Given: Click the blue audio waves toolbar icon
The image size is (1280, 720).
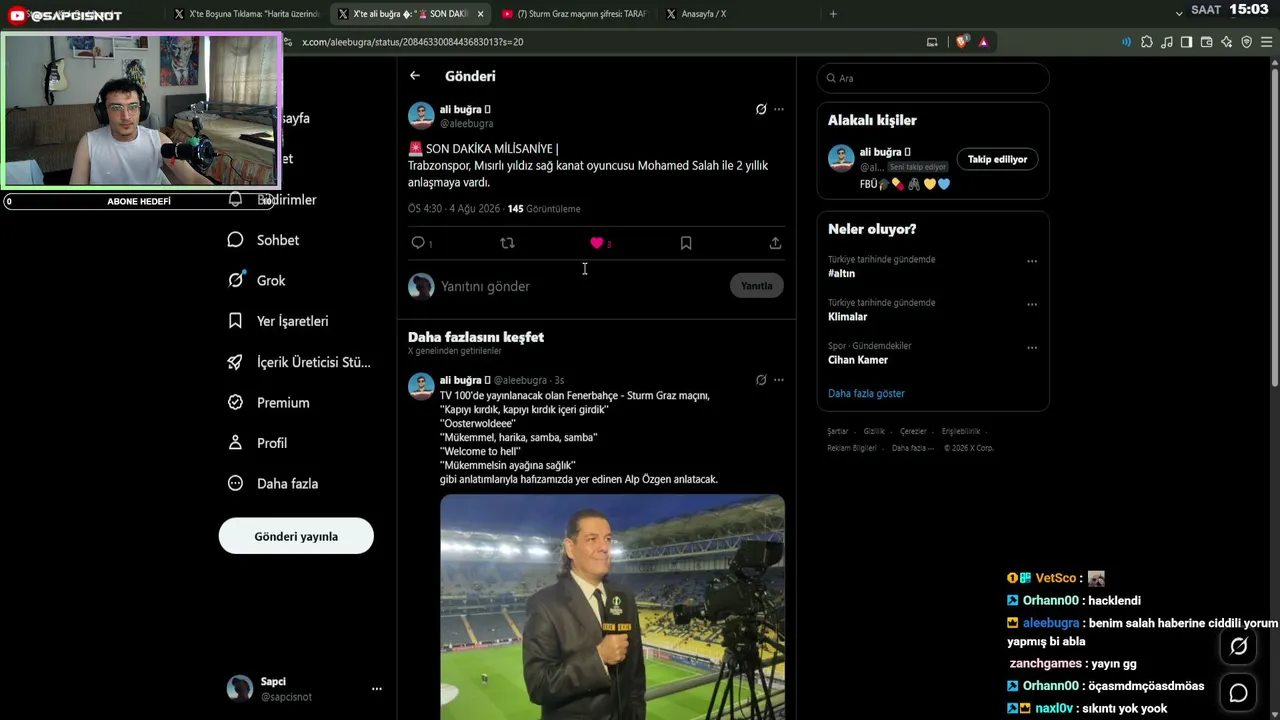Looking at the screenshot, I should [x=1127, y=42].
